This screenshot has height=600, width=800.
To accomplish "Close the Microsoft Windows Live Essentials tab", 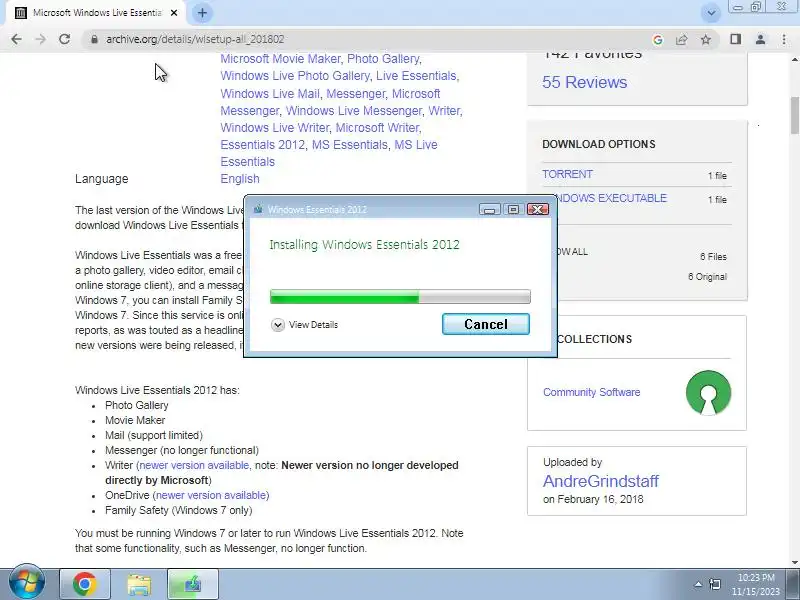I will click(x=173, y=13).
